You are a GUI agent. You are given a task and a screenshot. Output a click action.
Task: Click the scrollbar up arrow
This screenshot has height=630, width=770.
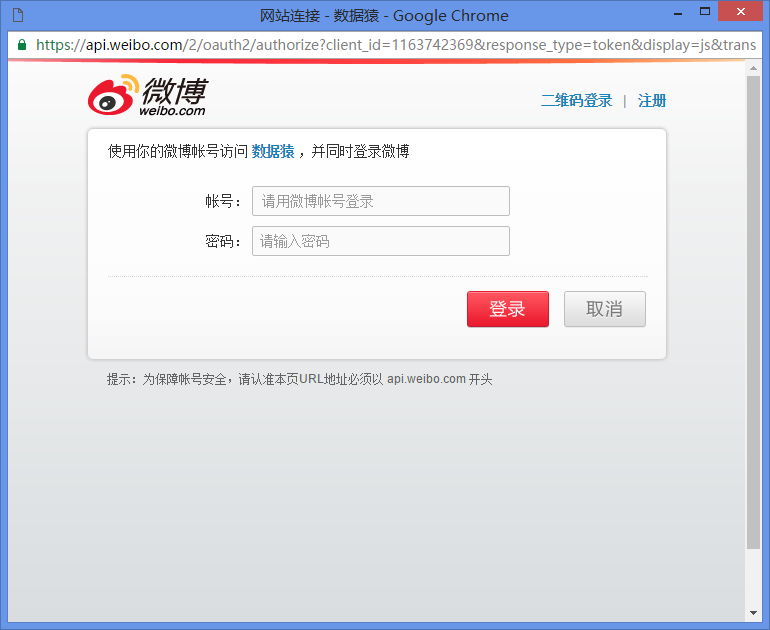pos(753,68)
